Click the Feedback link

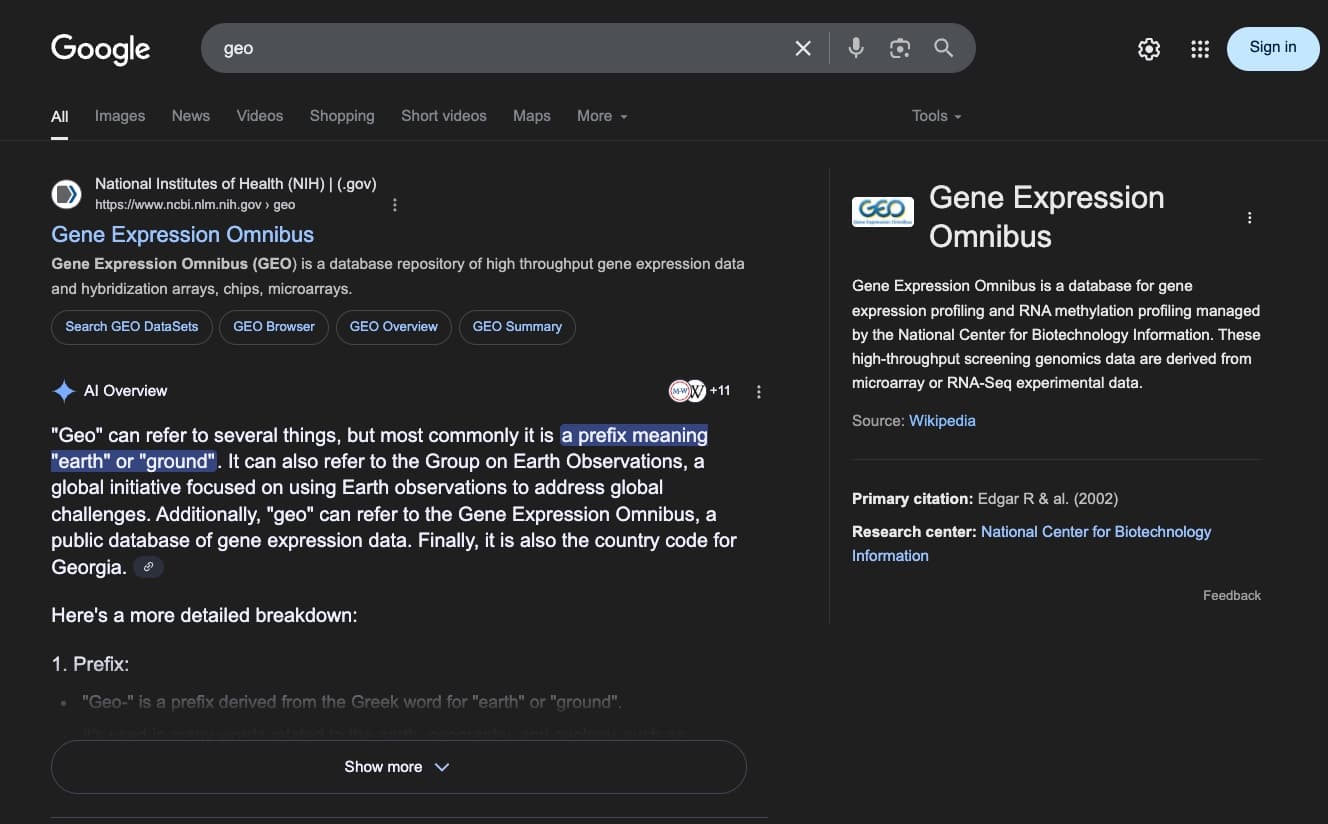pyautogui.click(x=1232, y=595)
